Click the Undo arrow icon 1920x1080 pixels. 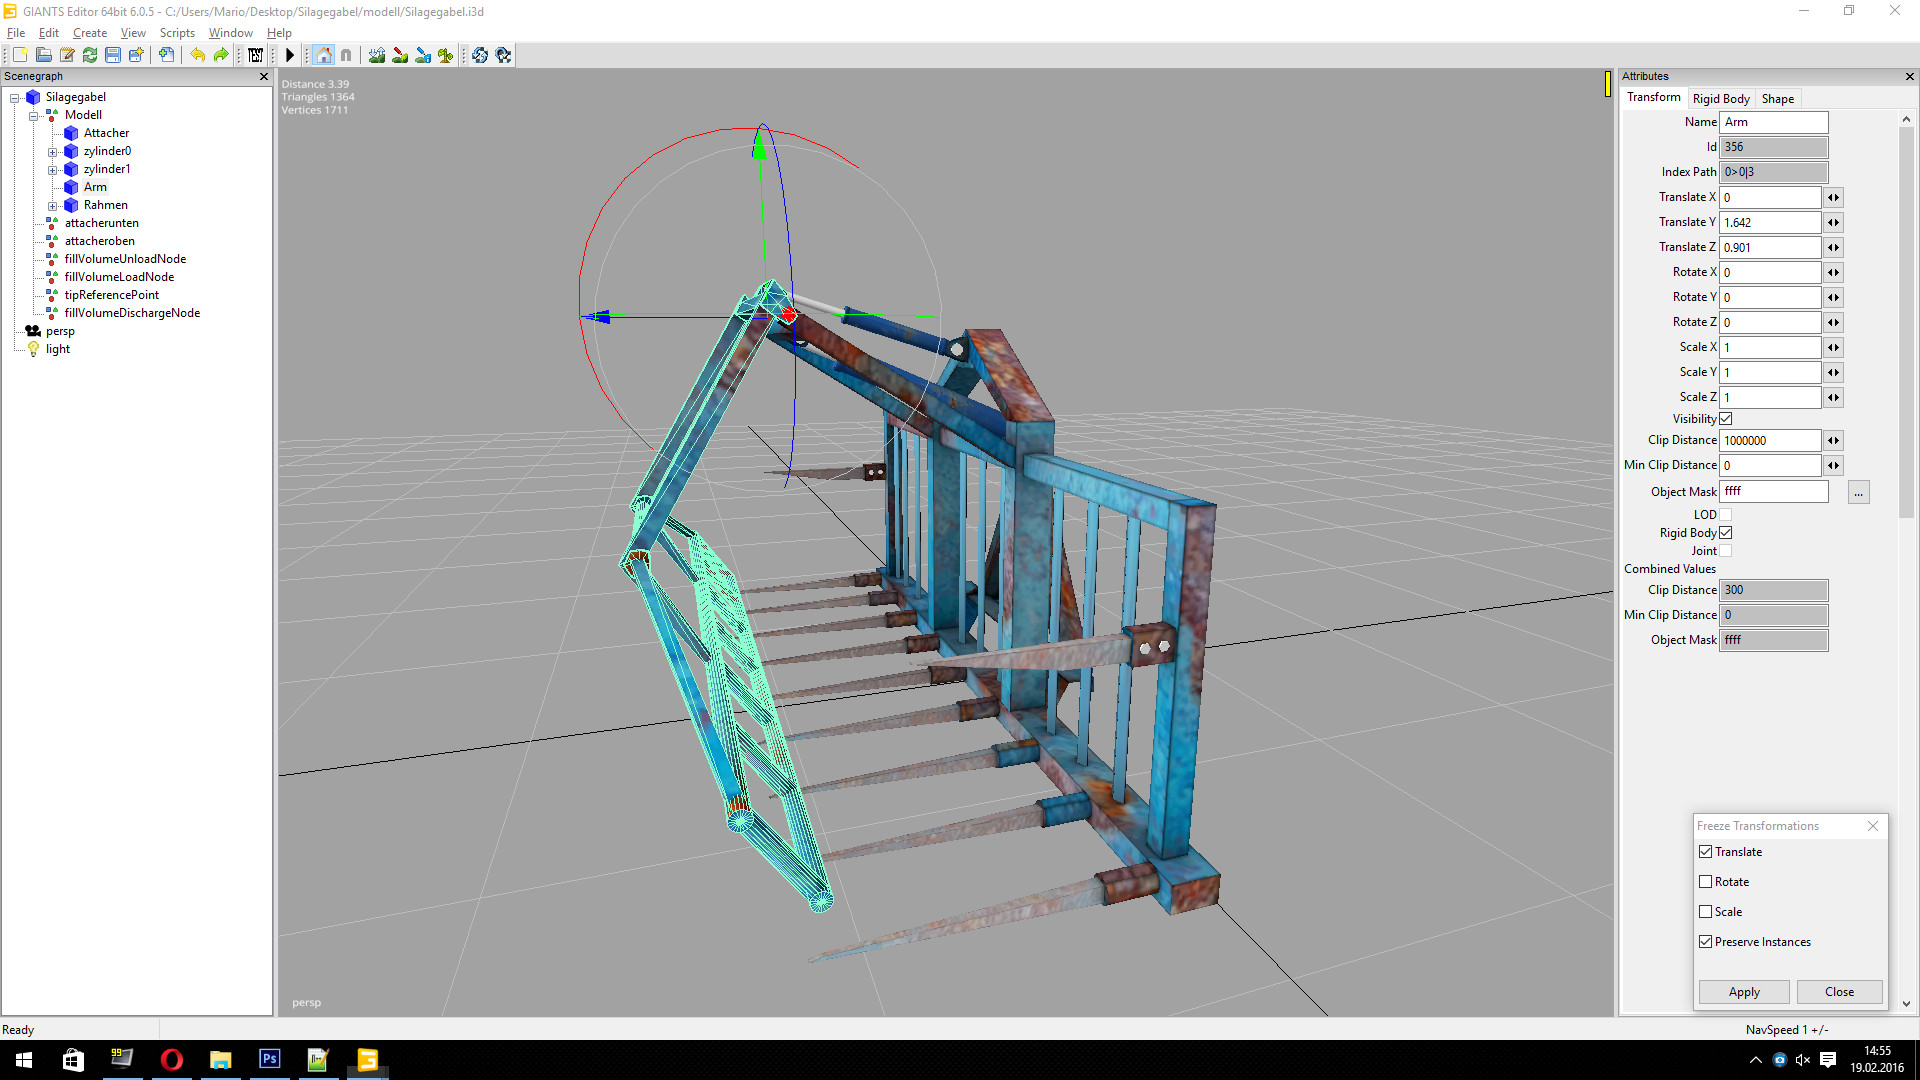pyautogui.click(x=198, y=55)
